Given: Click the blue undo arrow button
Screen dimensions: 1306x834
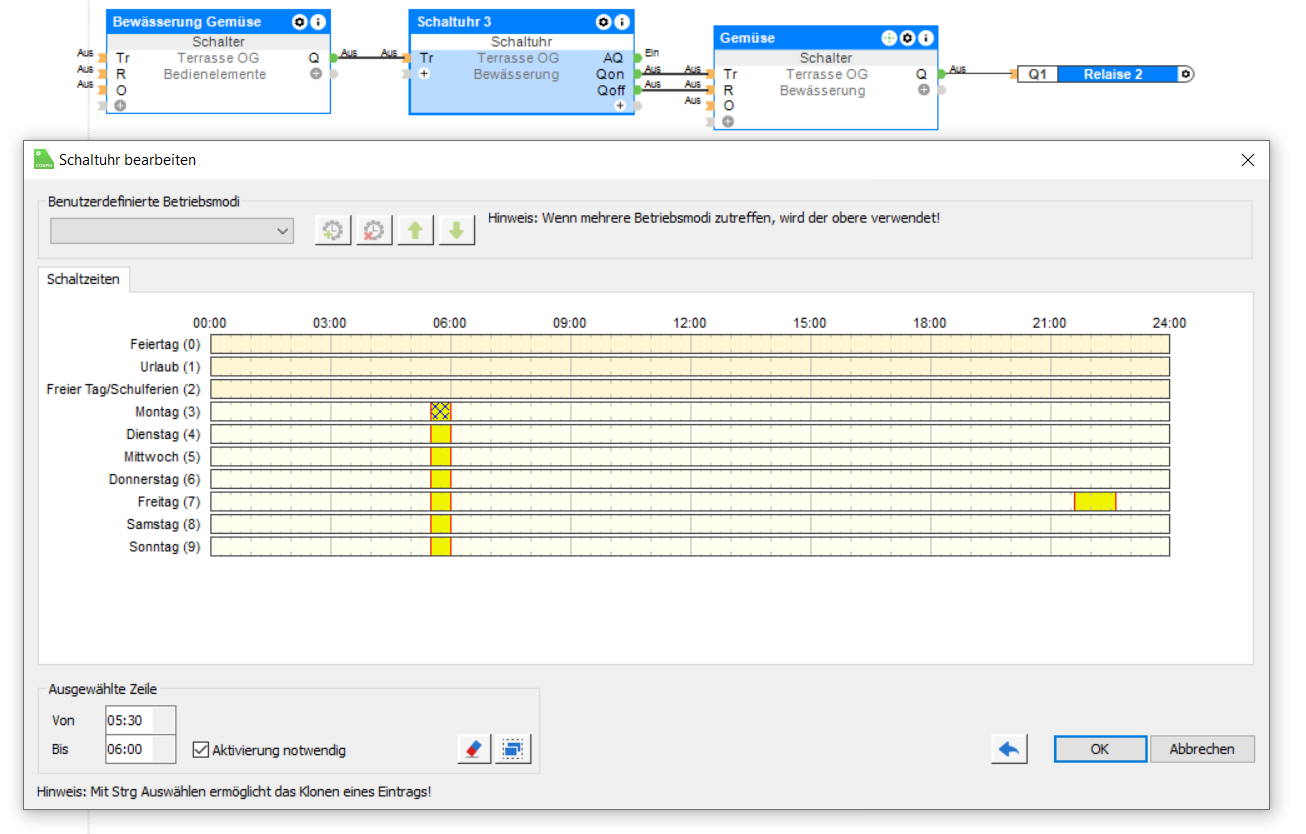Looking at the screenshot, I should click(x=1009, y=749).
